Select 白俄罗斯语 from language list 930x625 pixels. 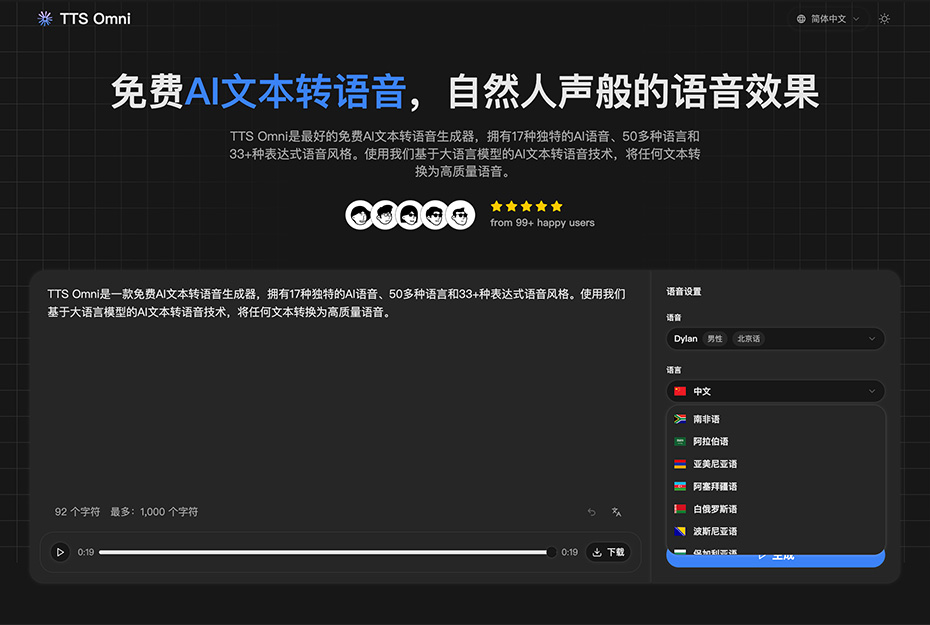(x=775, y=509)
